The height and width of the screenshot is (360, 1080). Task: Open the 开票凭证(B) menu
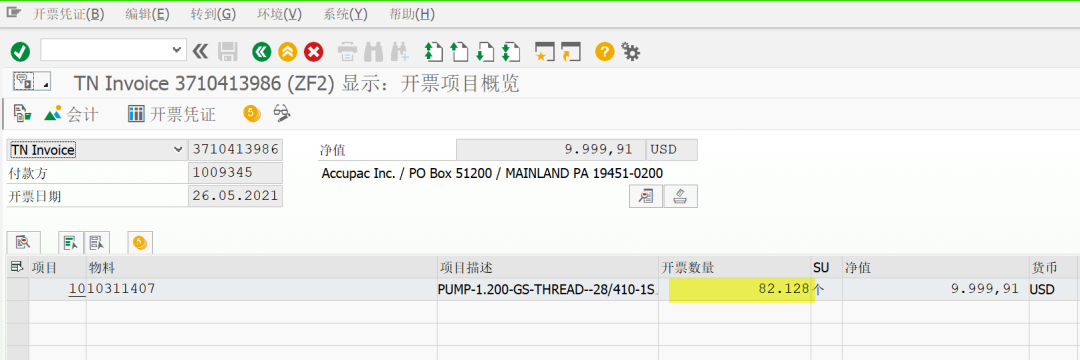point(69,14)
